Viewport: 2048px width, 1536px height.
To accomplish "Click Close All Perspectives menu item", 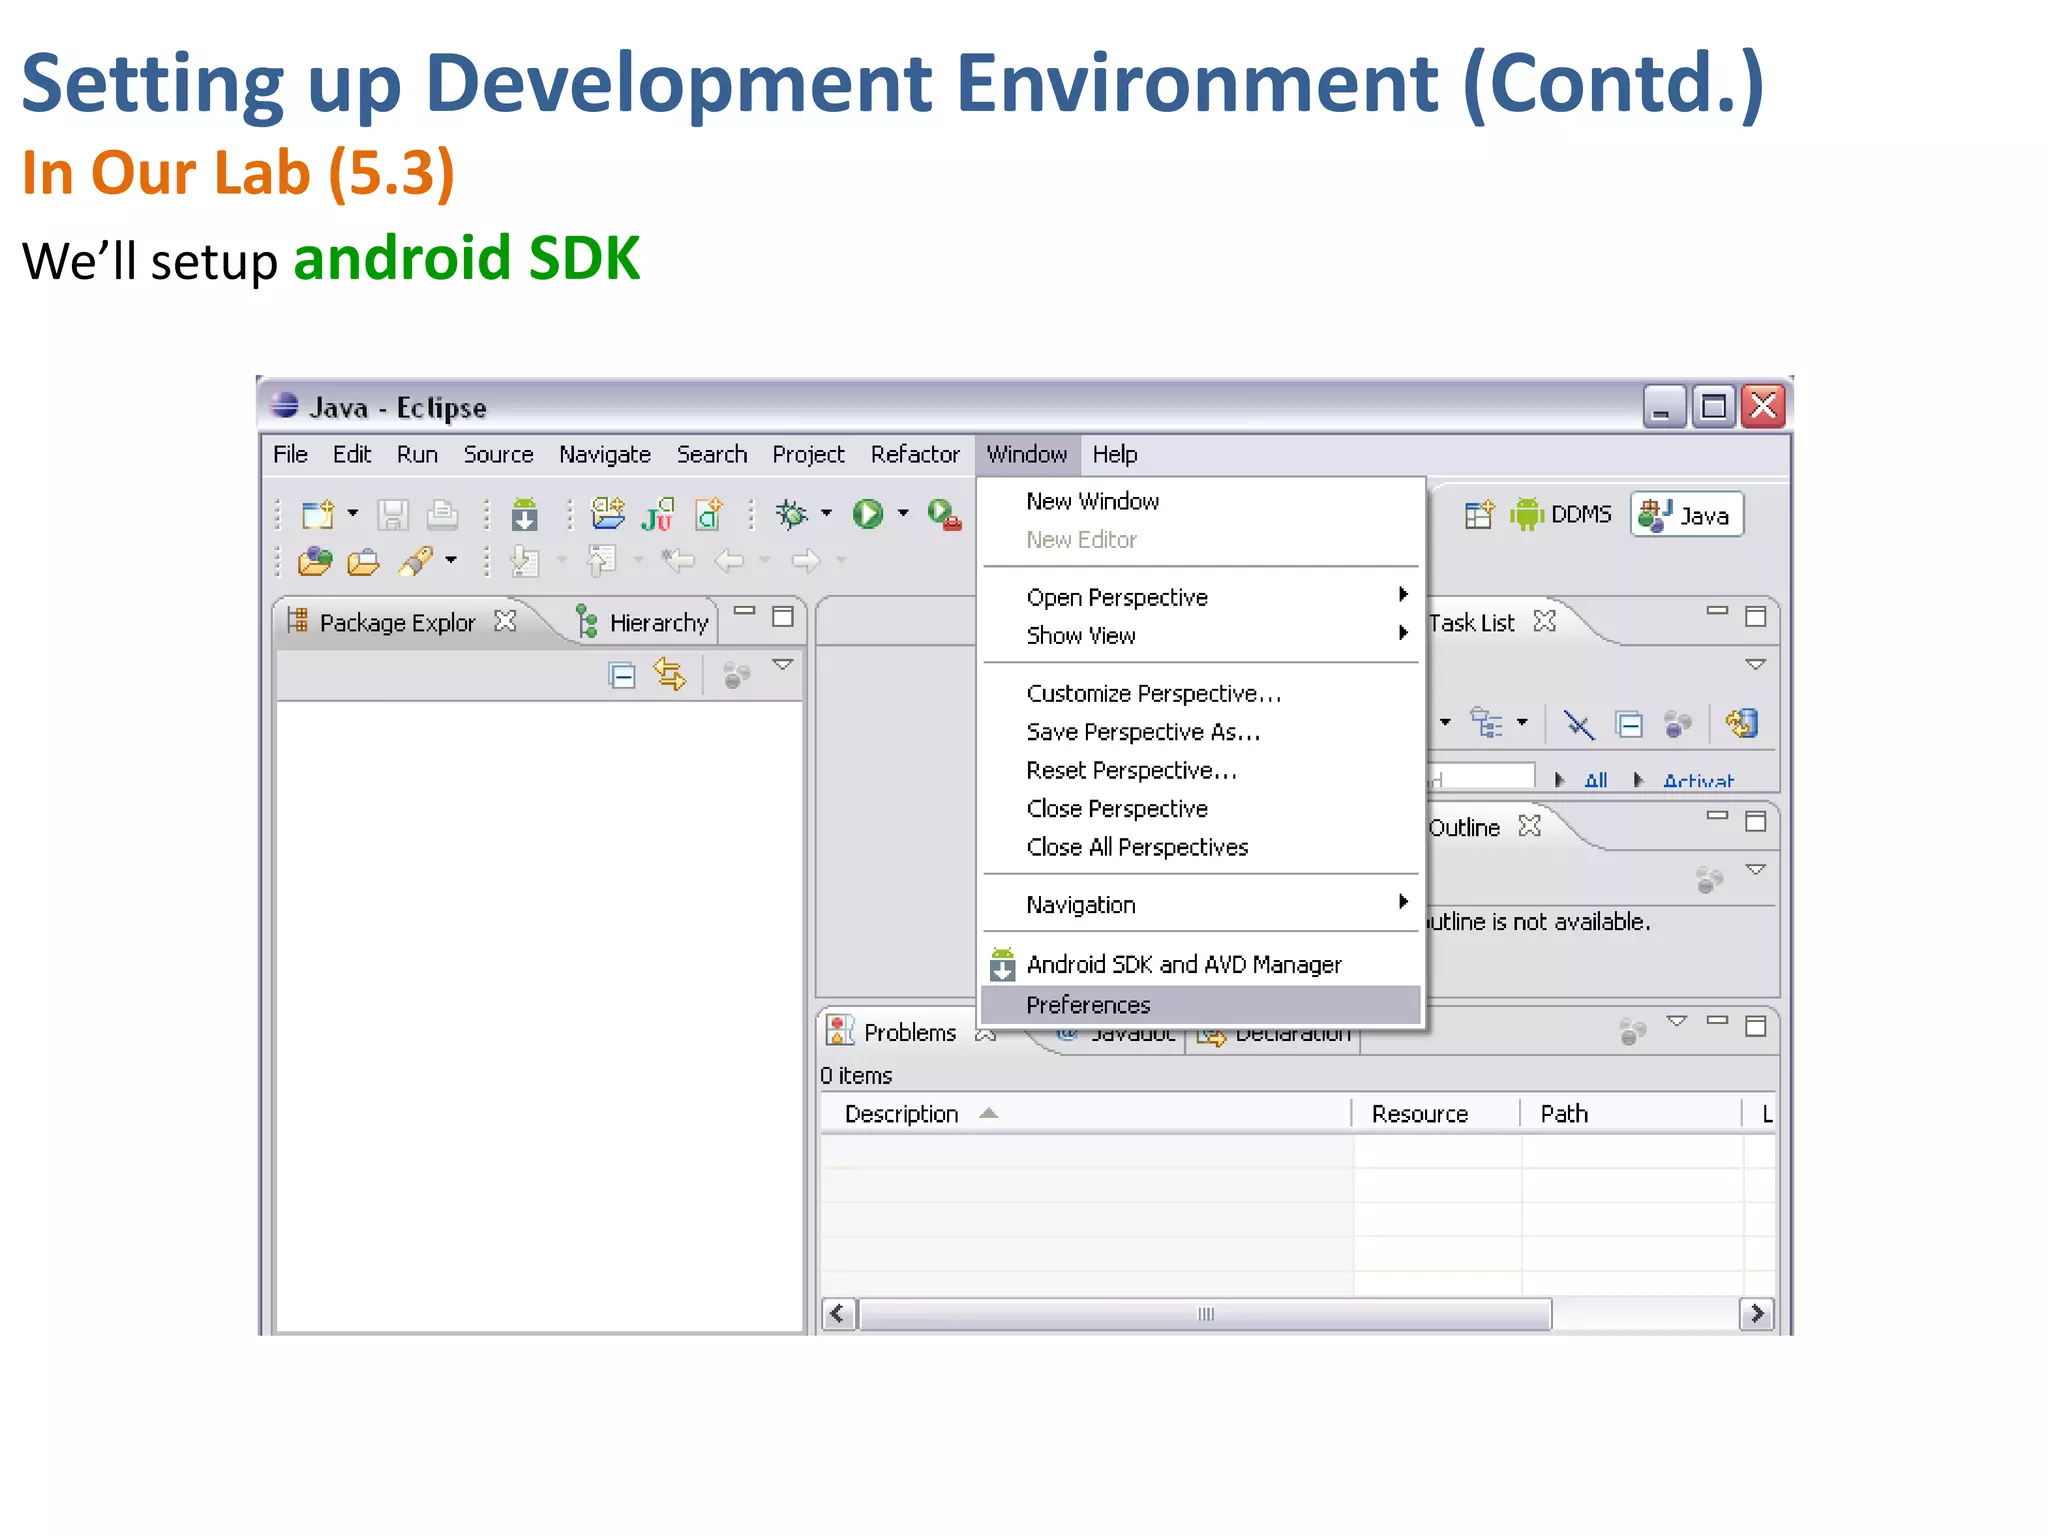I will coord(1202,847).
